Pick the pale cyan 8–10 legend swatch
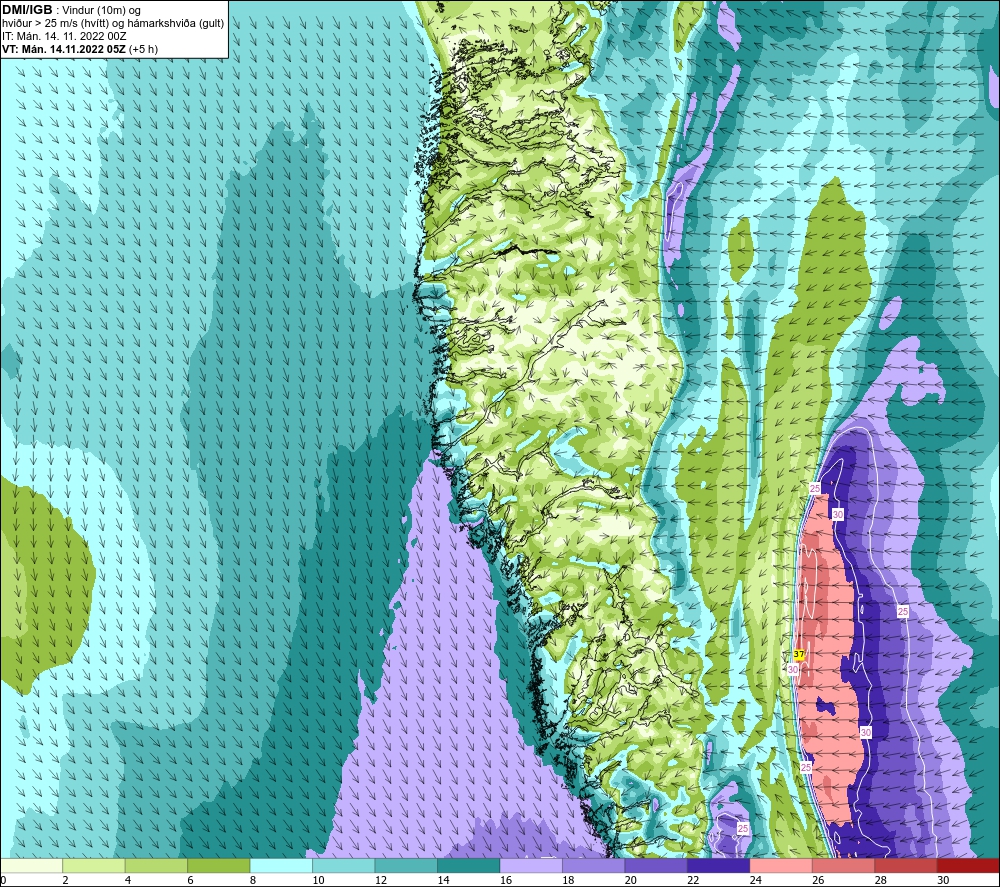Image resolution: width=1000 pixels, height=887 pixels. 281,865
